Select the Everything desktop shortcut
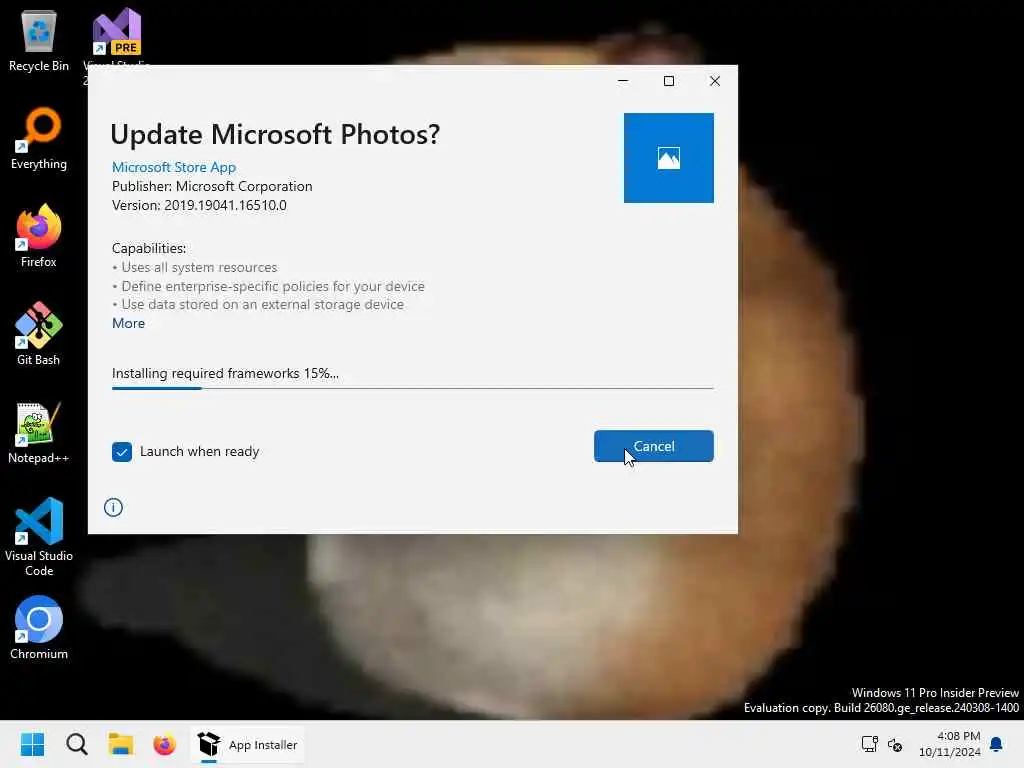 pos(39,138)
